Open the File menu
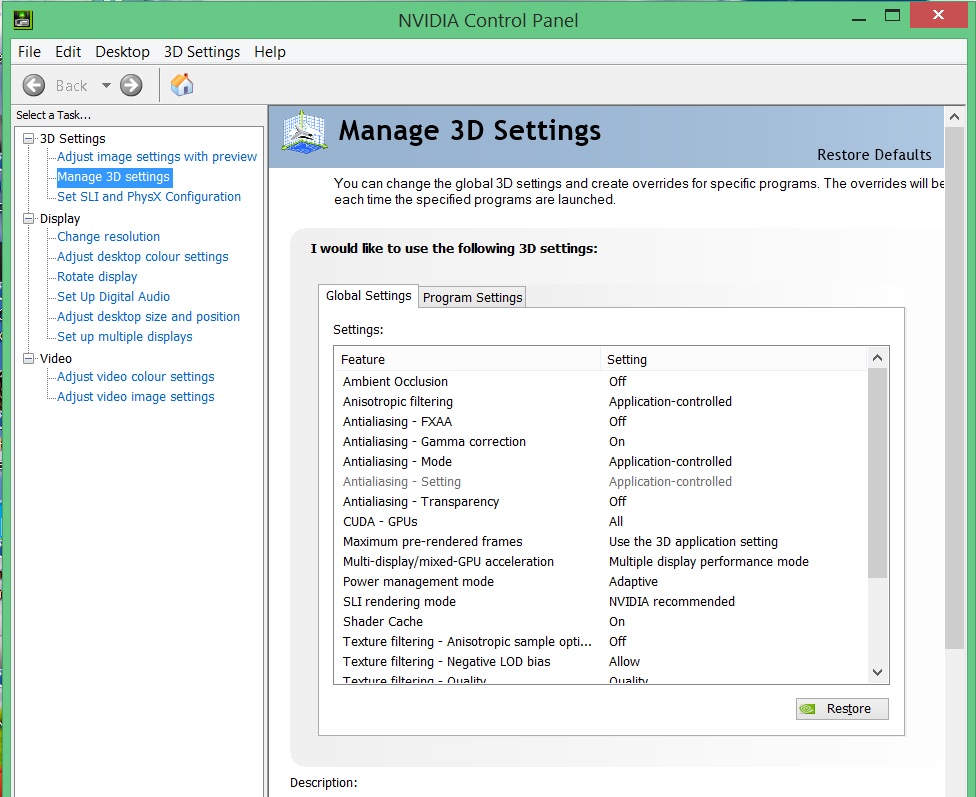The width and height of the screenshot is (976, 797). pos(29,52)
